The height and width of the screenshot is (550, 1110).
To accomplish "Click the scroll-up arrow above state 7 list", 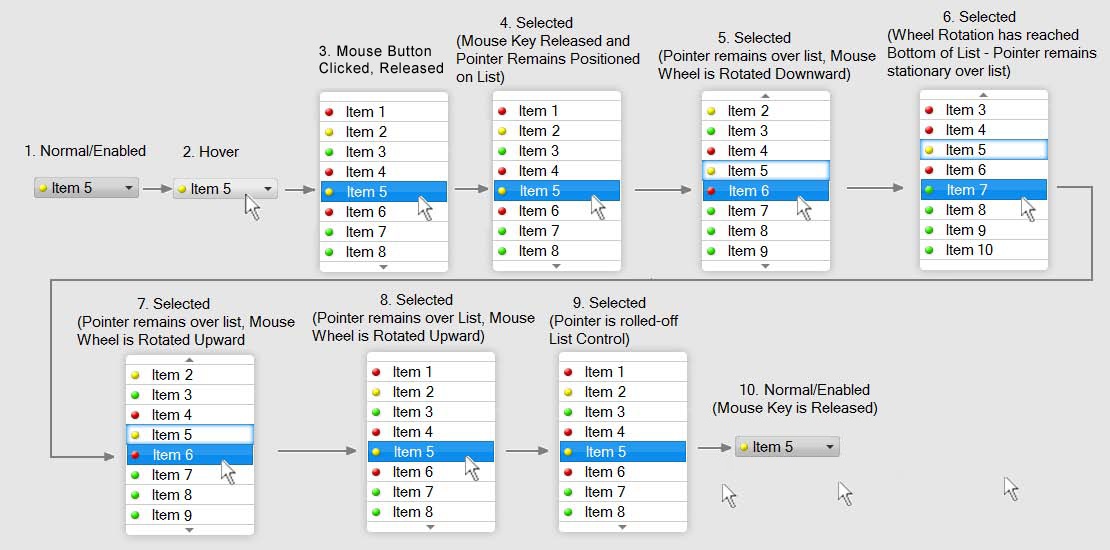I will [189, 360].
